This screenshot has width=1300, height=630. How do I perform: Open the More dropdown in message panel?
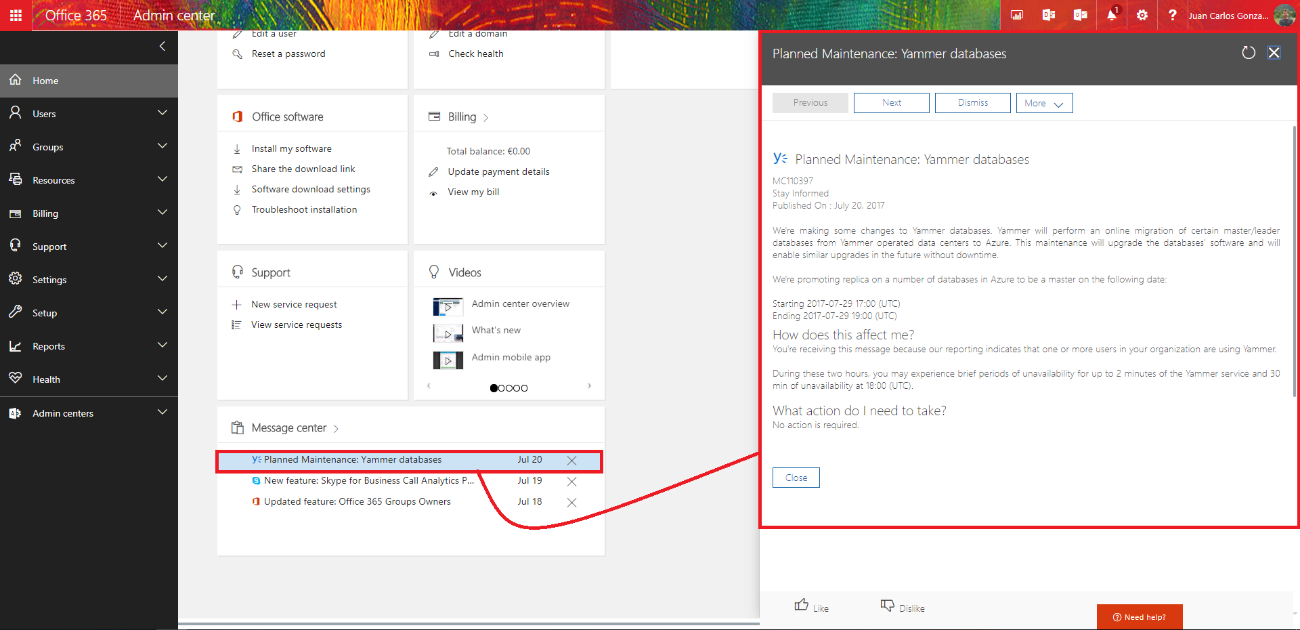(x=1044, y=103)
